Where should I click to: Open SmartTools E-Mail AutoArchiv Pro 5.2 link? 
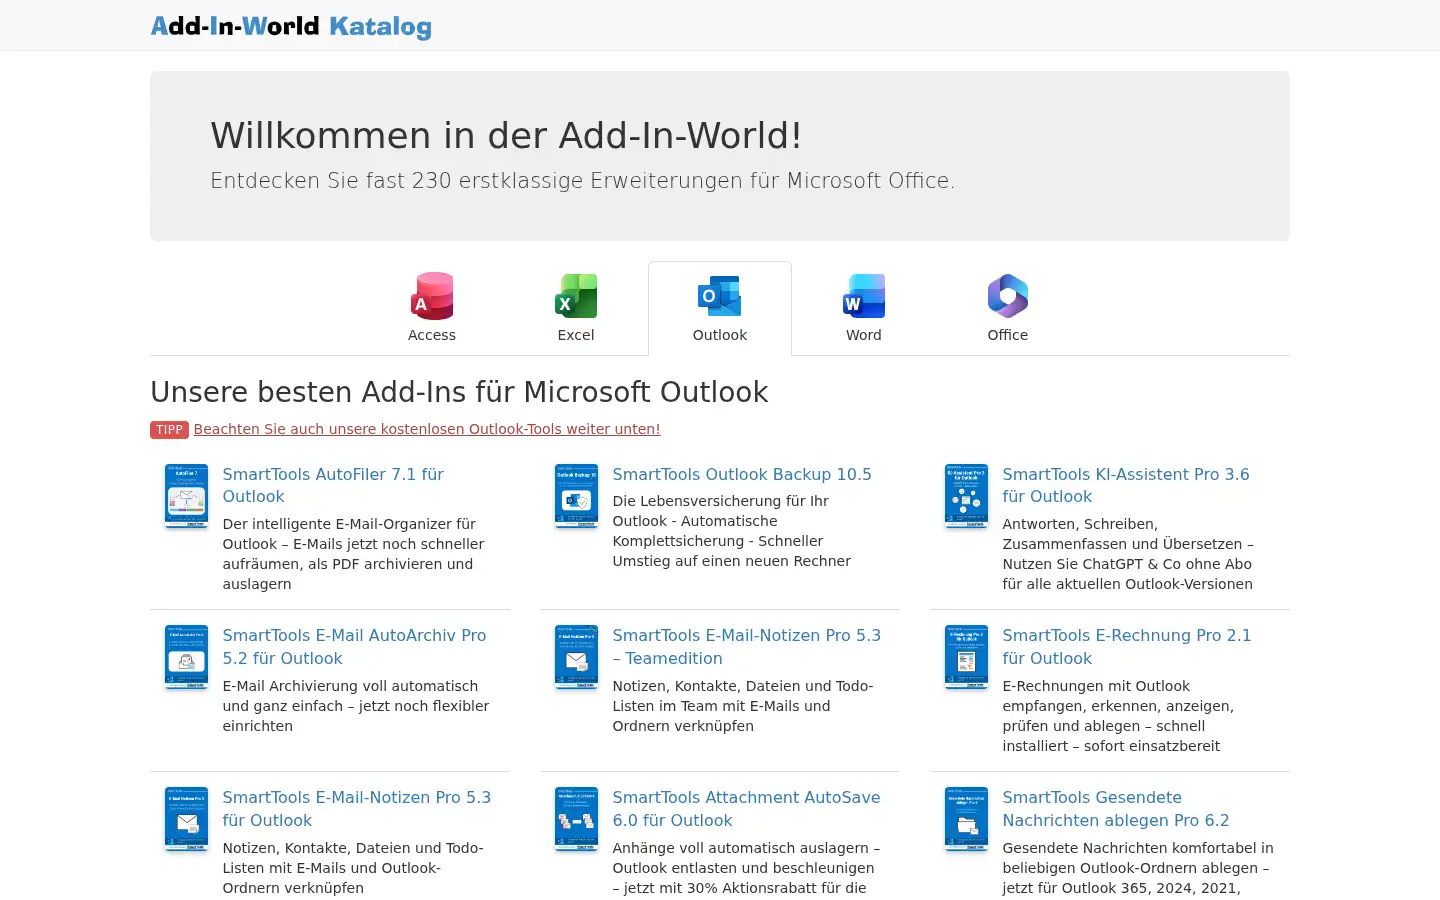(354, 647)
